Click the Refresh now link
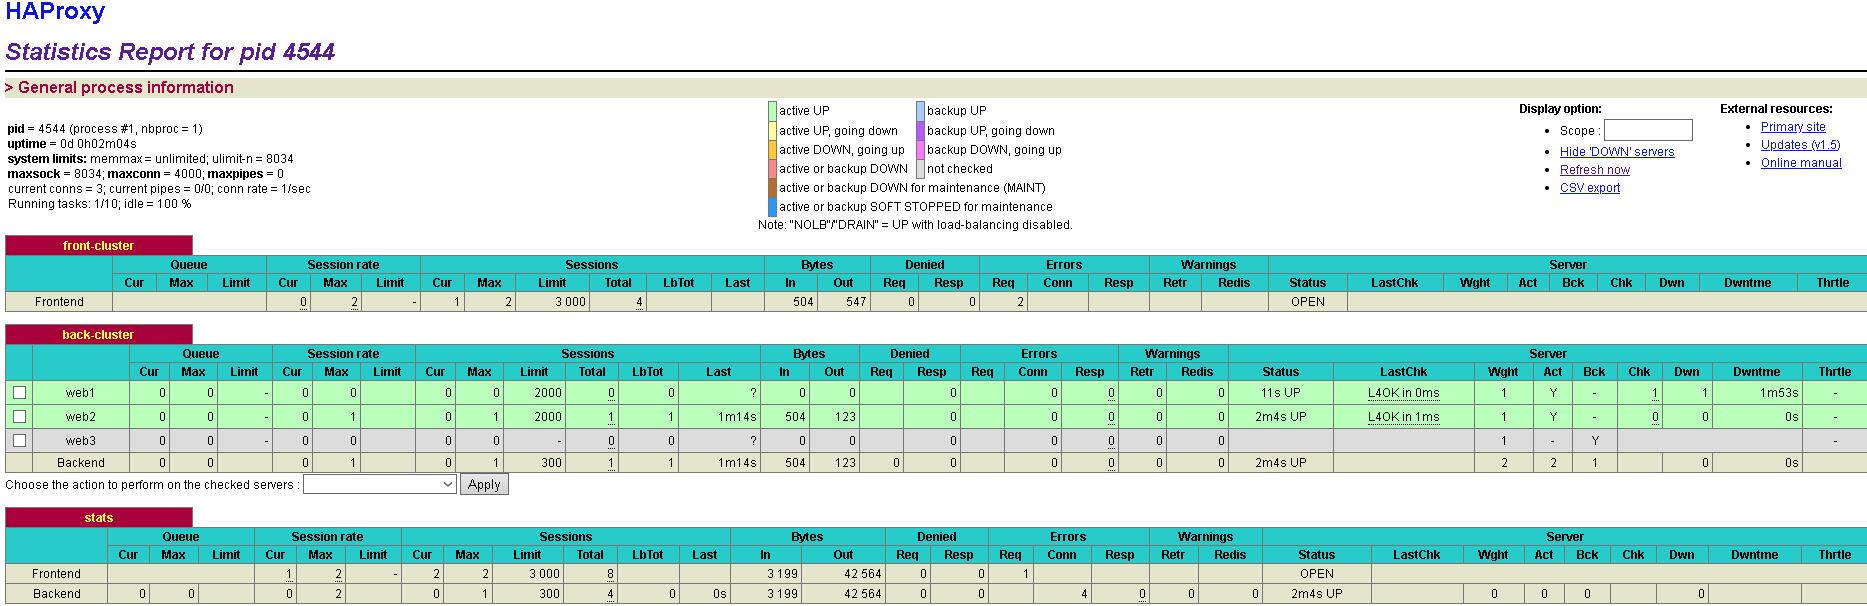Image resolution: width=1867 pixels, height=606 pixels. click(1595, 170)
